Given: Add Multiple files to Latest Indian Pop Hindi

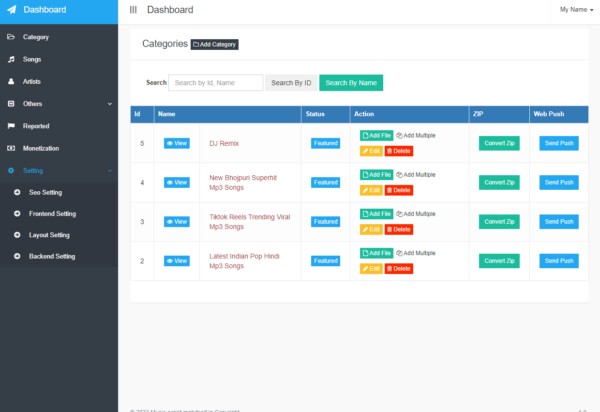Looking at the screenshot, I should (x=416, y=253).
